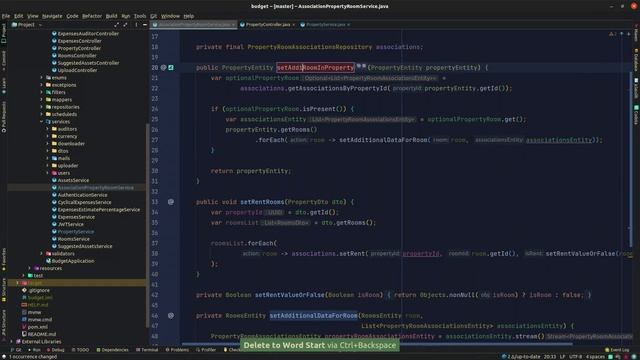Select PropertyController class in tree

[x=76, y=48]
